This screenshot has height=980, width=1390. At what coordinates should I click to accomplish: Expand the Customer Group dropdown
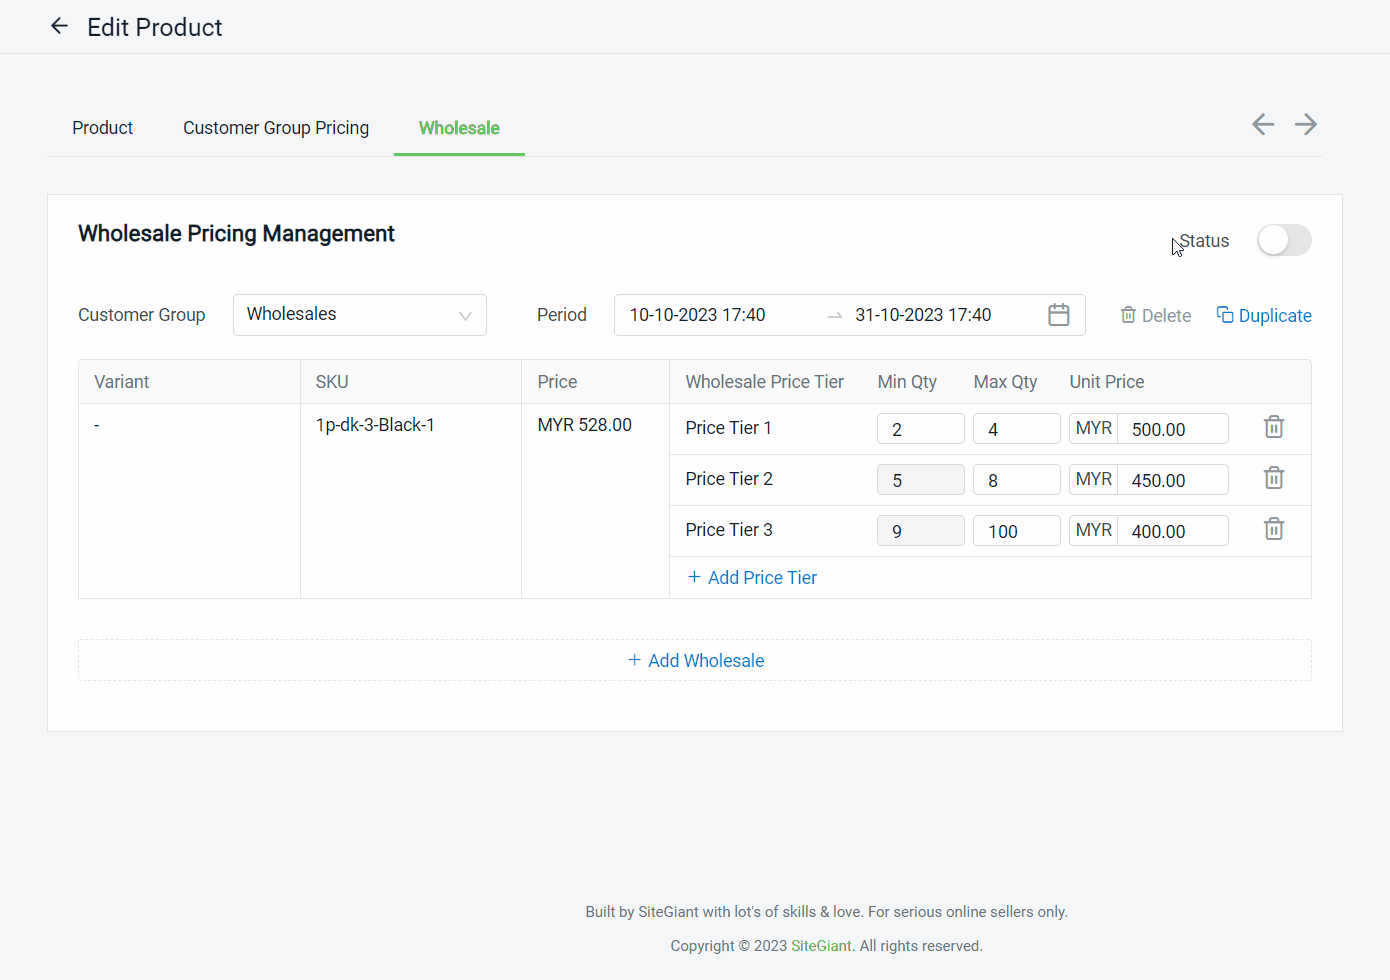tap(360, 315)
